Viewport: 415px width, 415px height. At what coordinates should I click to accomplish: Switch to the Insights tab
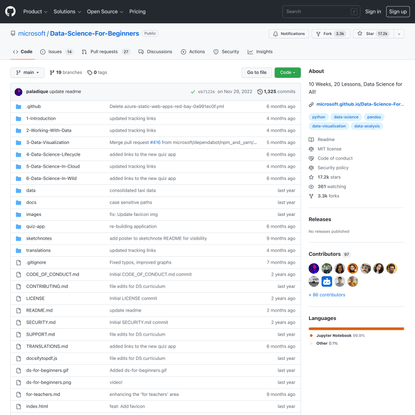(x=260, y=52)
